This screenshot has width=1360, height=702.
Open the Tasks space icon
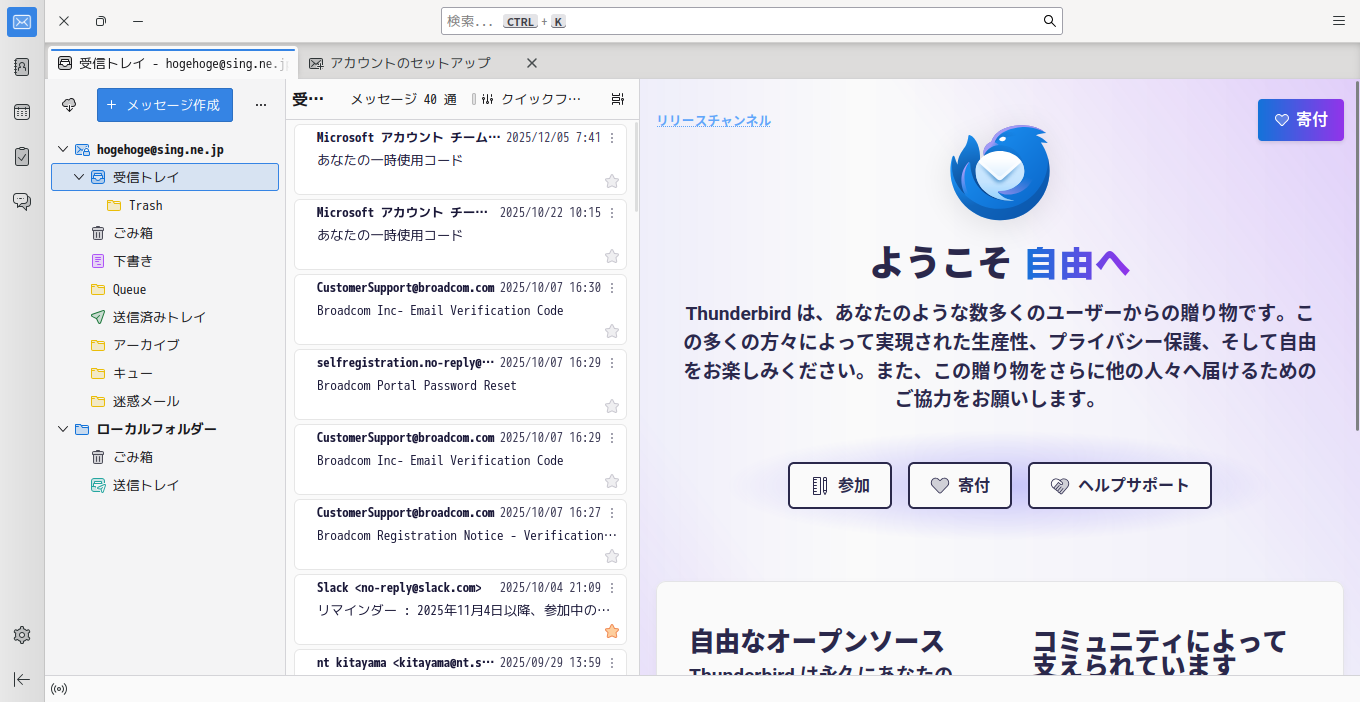click(22, 157)
